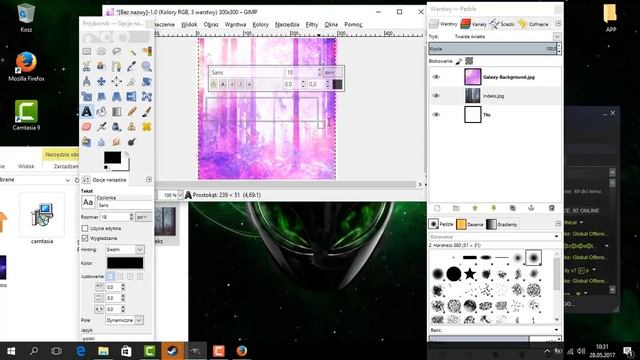The image size is (640, 360).
Task: Select the Blur/Sharpen droplet tool
Action: click(102, 142)
